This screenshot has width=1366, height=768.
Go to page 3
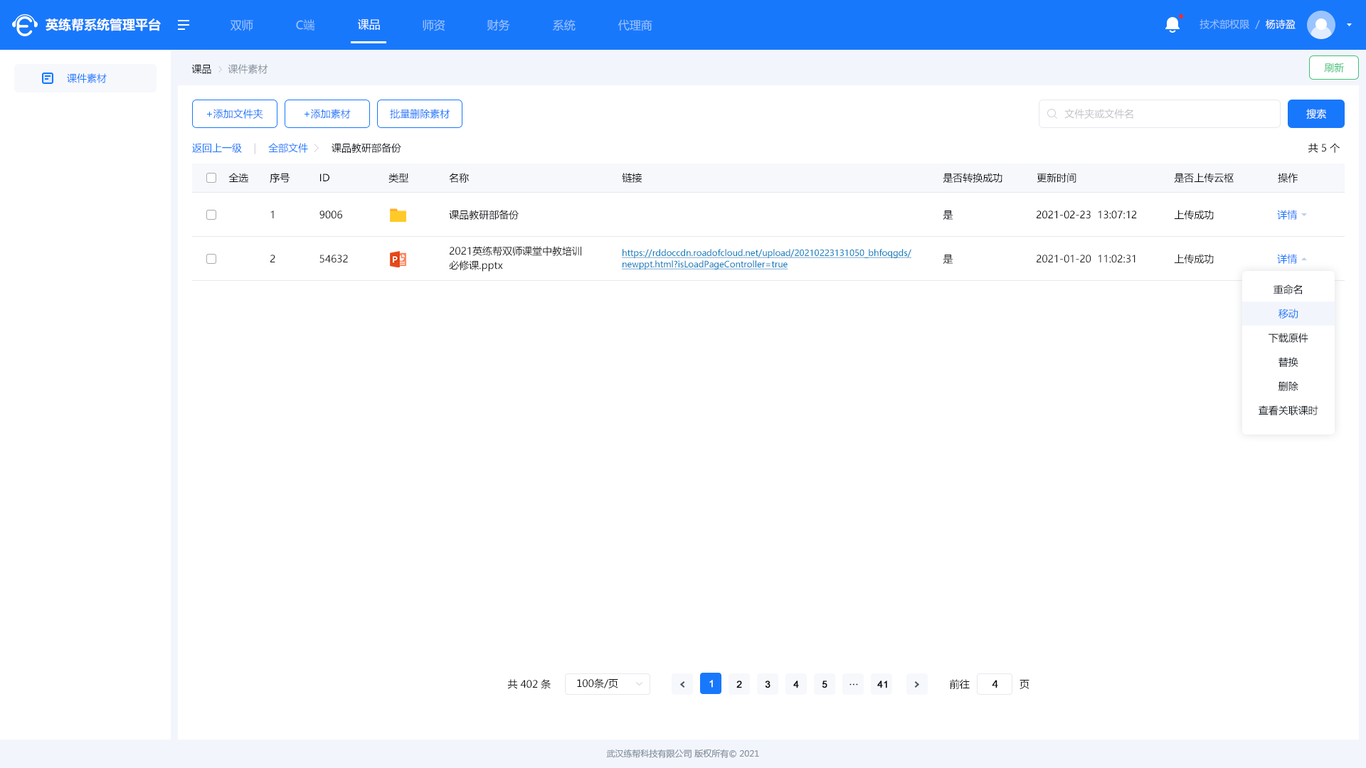click(768, 684)
